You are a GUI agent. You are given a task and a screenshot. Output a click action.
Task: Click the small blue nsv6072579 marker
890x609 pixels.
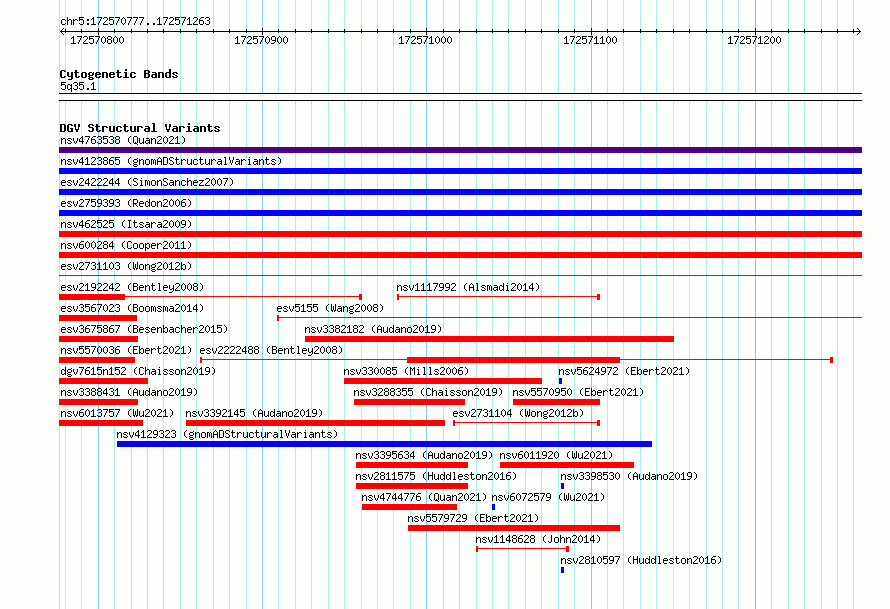(x=493, y=507)
